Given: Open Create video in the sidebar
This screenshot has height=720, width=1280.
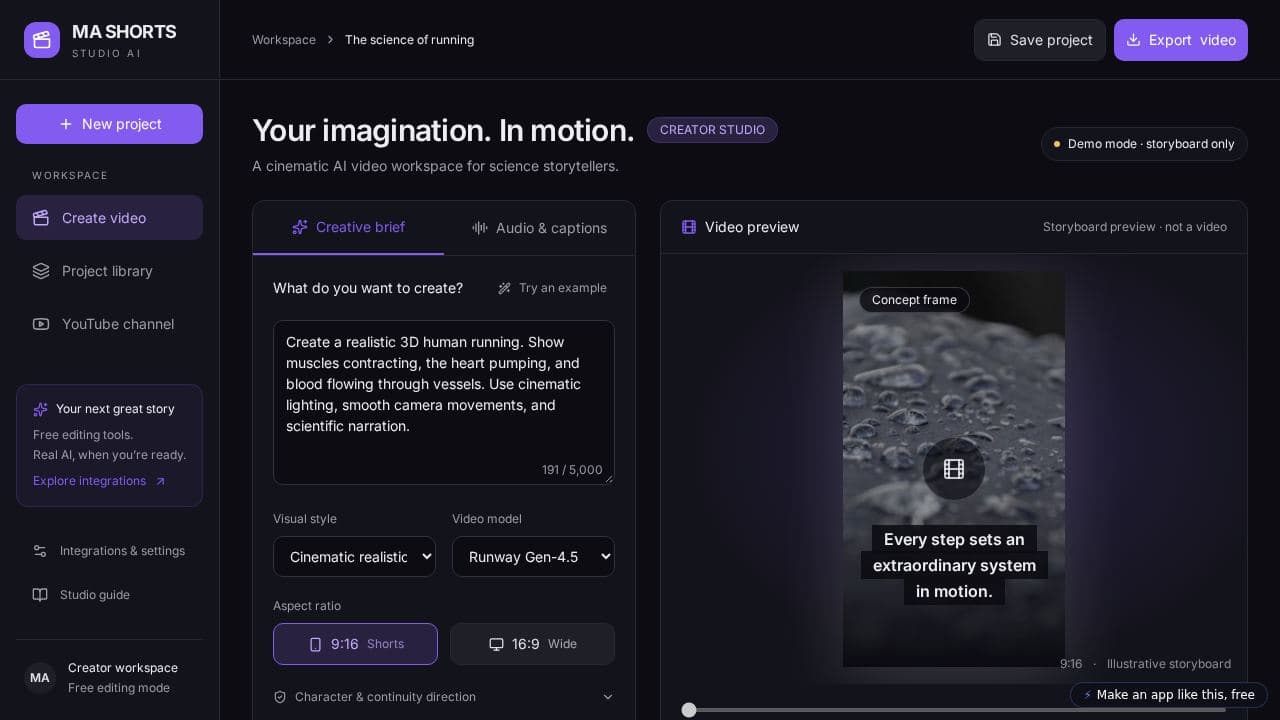Looking at the screenshot, I should pos(109,218).
